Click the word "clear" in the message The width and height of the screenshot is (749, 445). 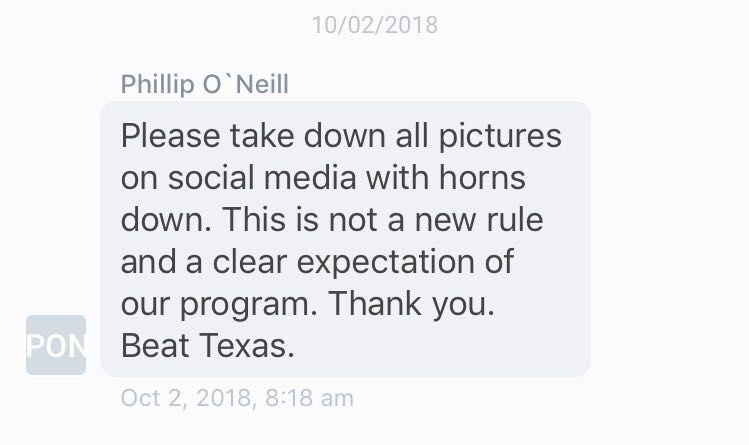click(x=249, y=262)
